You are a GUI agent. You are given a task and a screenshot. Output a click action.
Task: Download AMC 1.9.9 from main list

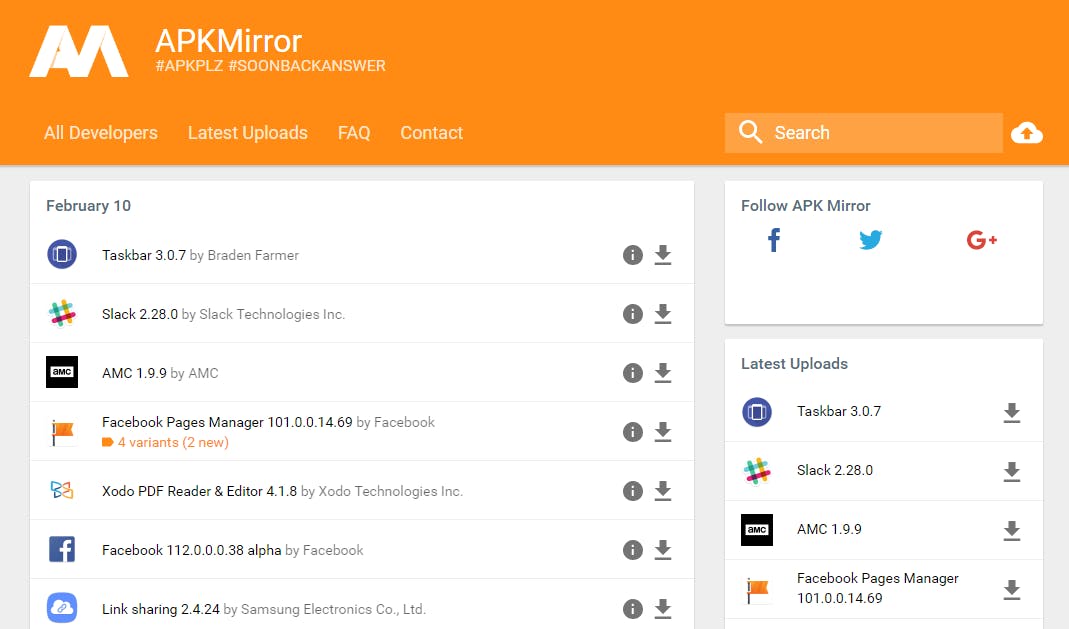[662, 373]
